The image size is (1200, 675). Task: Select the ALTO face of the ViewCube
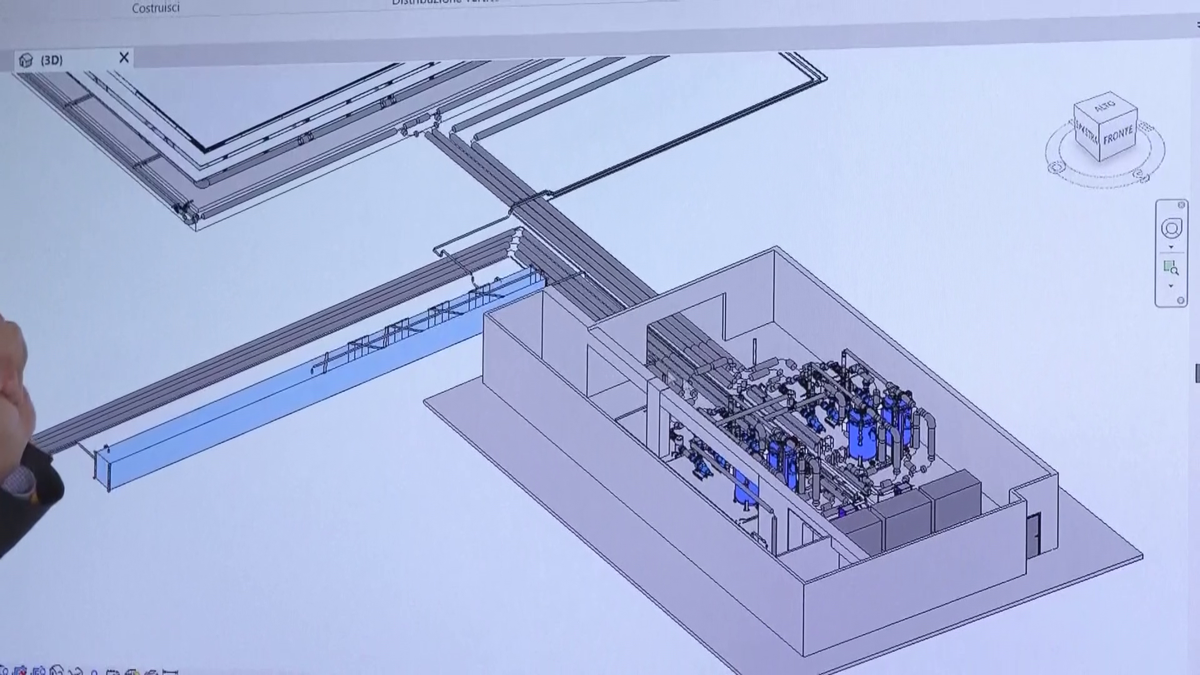1103,105
